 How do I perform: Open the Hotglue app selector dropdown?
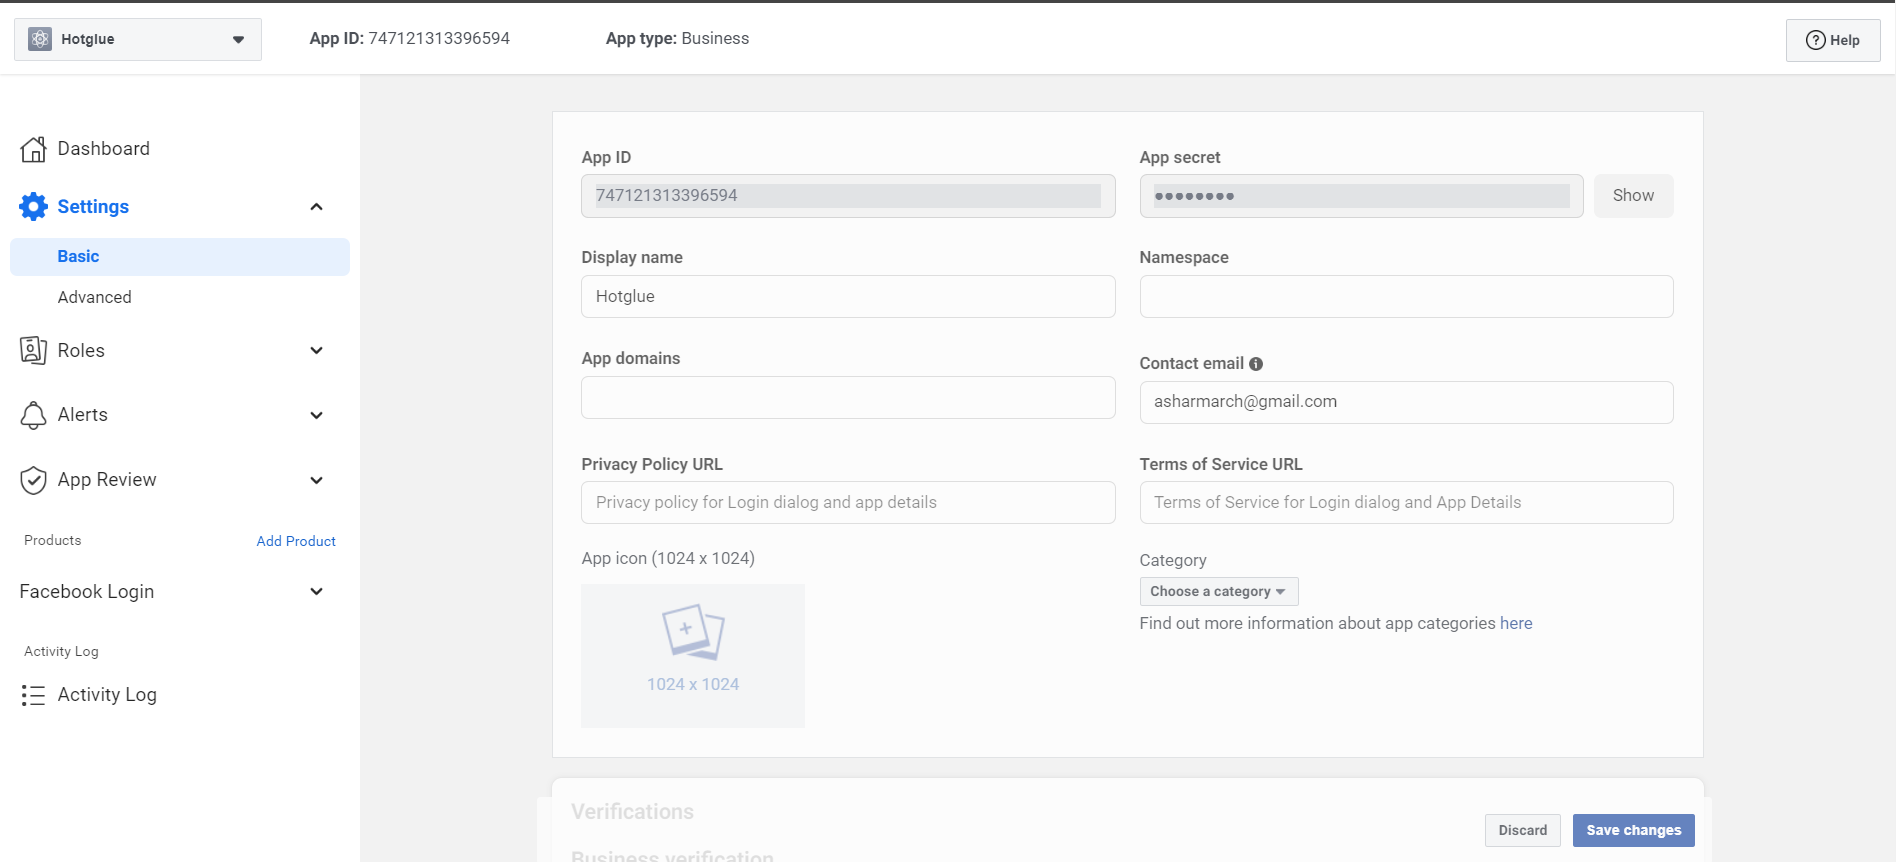(x=138, y=39)
